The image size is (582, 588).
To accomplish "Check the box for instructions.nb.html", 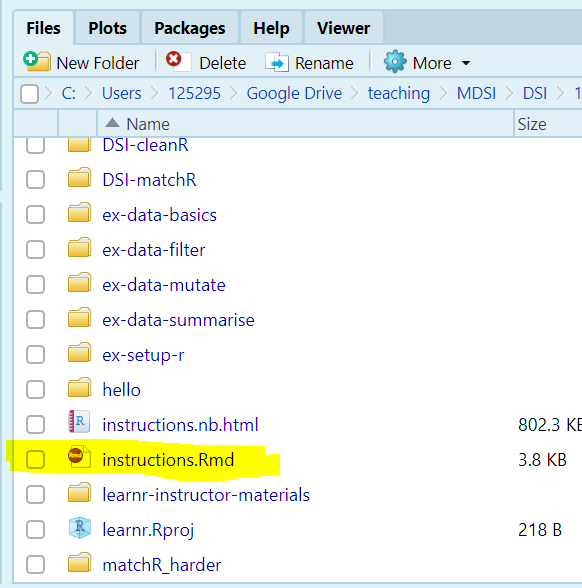I will (x=36, y=424).
